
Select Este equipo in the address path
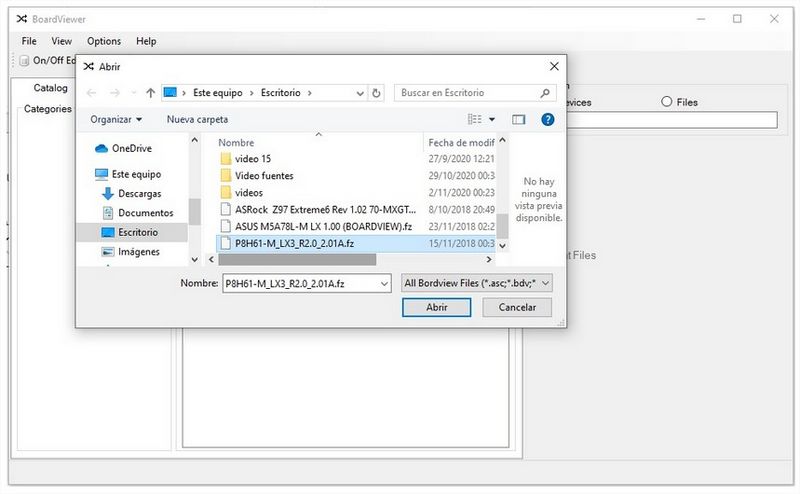[x=217, y=93]
